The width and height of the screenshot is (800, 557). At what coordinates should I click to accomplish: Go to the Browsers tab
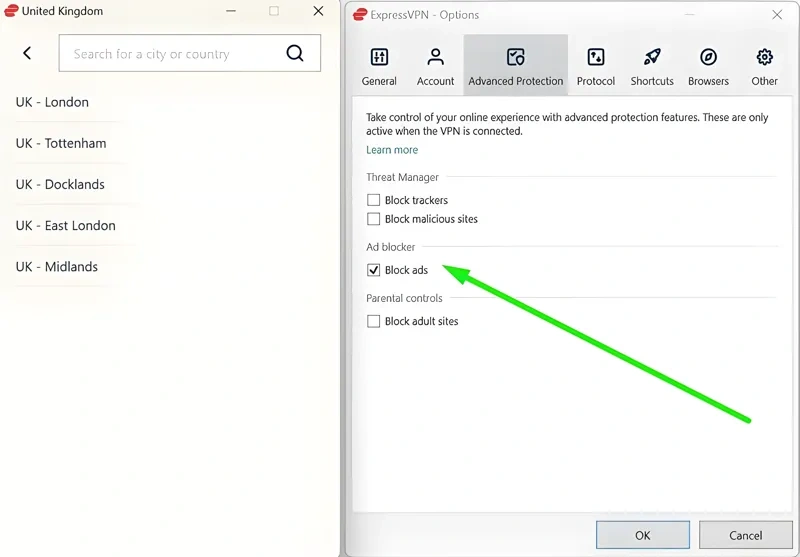[x=708, y=66]
